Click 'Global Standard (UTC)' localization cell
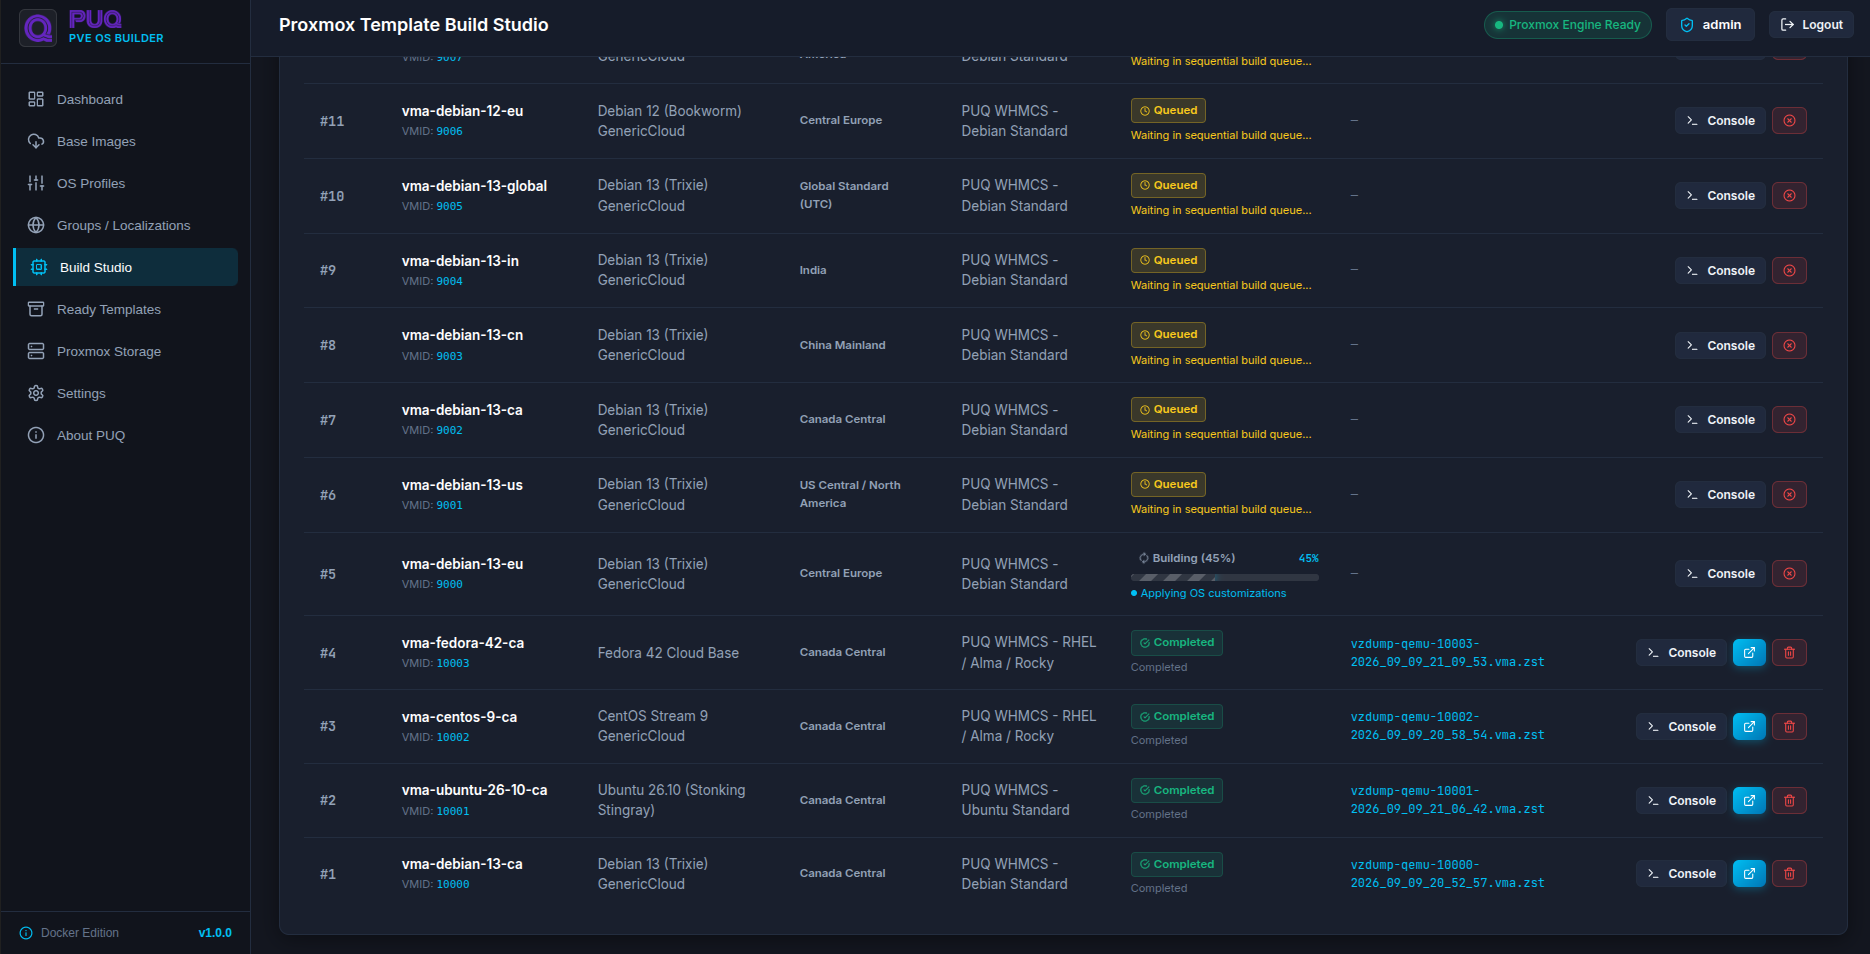Viewport: 1870px width, 954px height. pos(844,195)
